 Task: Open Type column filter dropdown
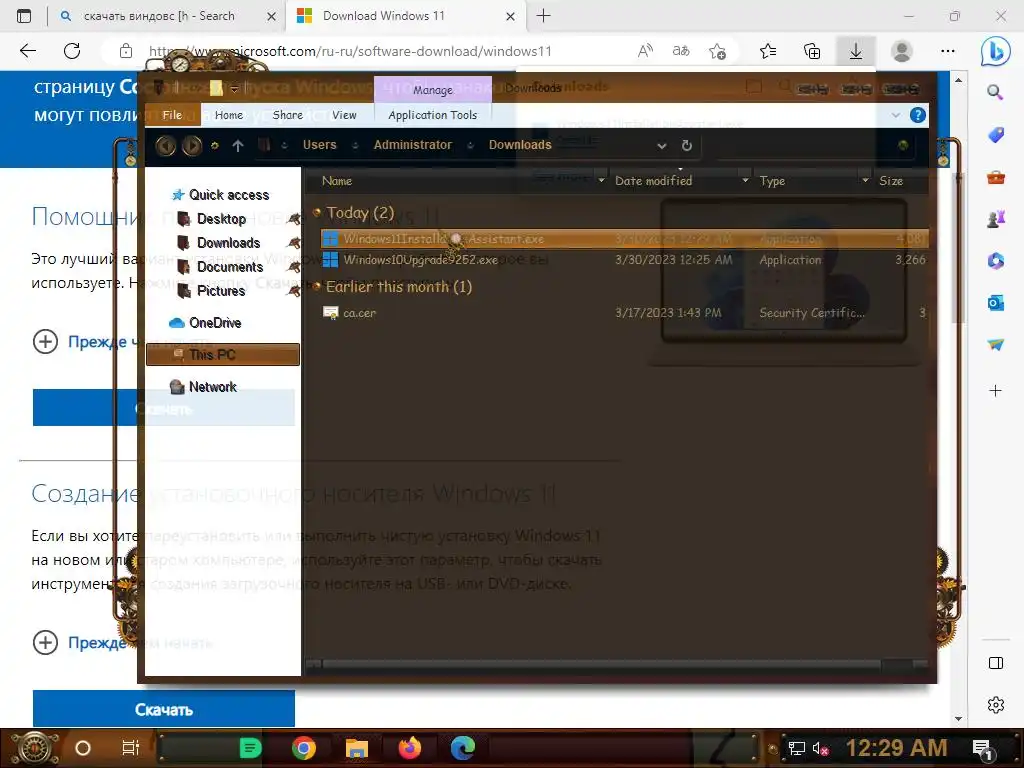pyautogui.click(x=865, y=180)
